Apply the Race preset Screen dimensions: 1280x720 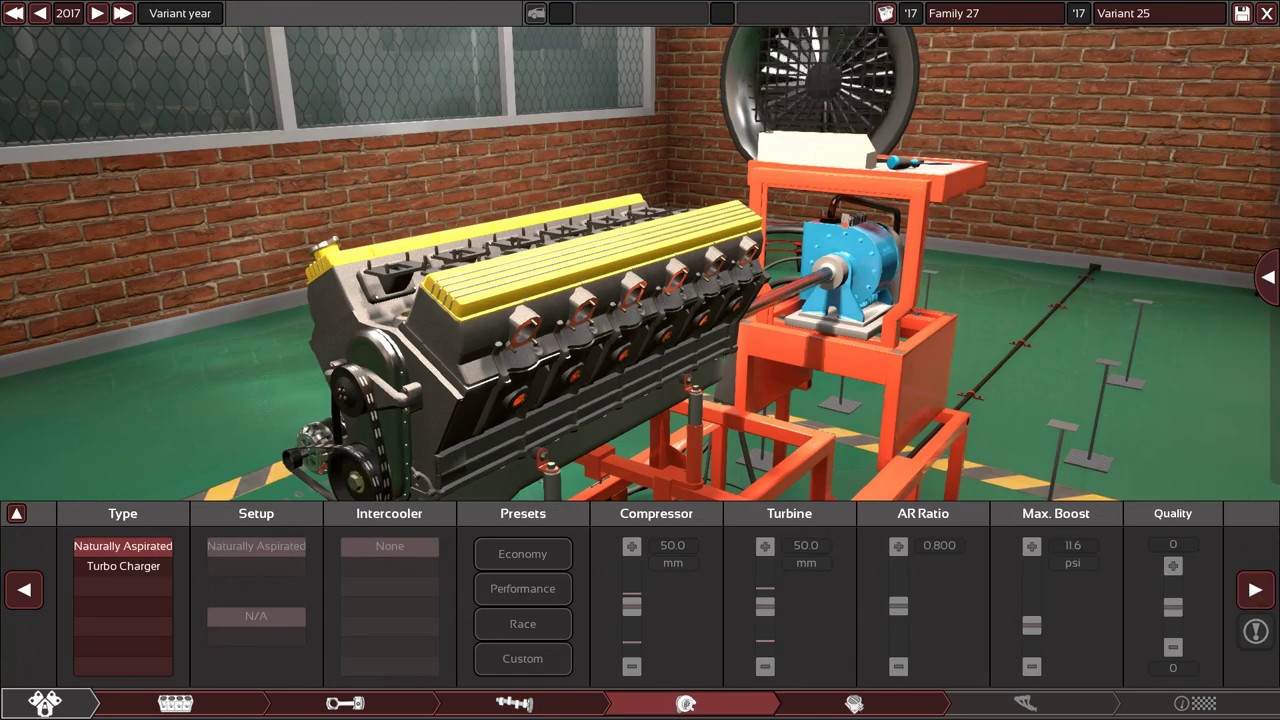[523, 624]
